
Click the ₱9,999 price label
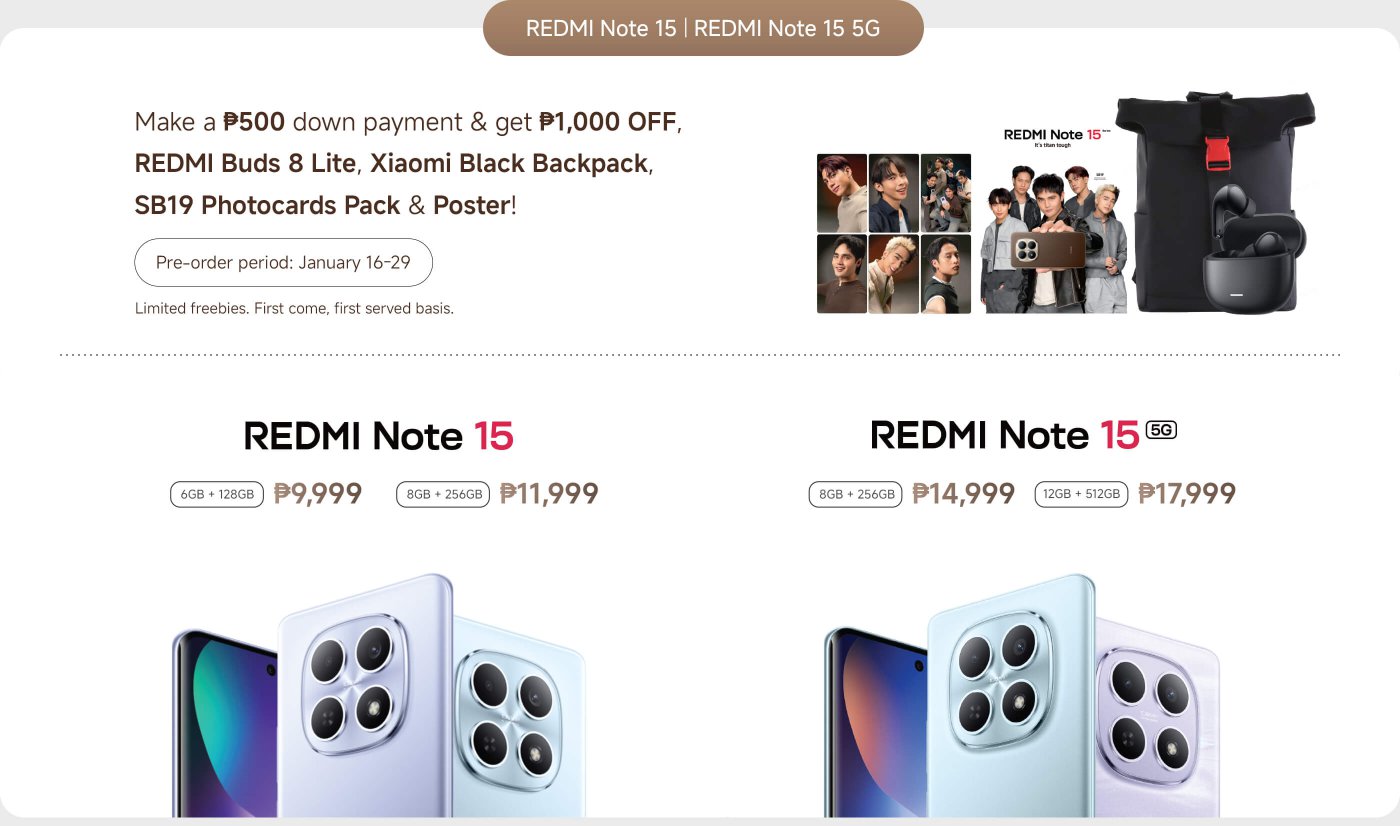(319, 492)
